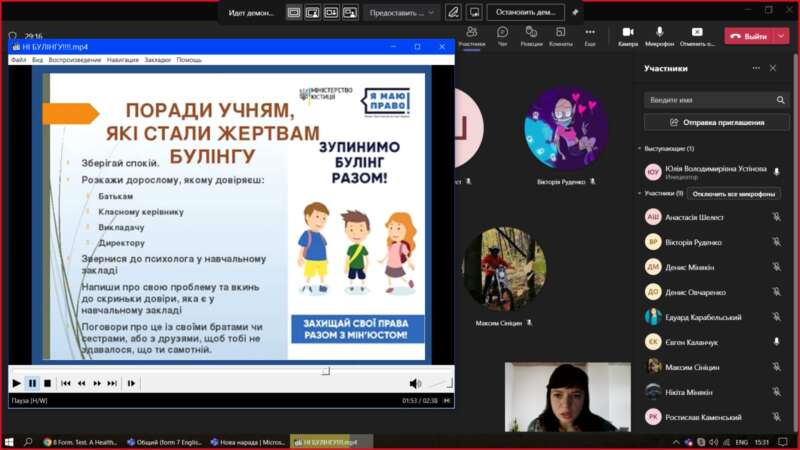Open the Воспроизведение menu in player
Image resolution: width=800 pixels, height=450 pixels.
point(75,60)
